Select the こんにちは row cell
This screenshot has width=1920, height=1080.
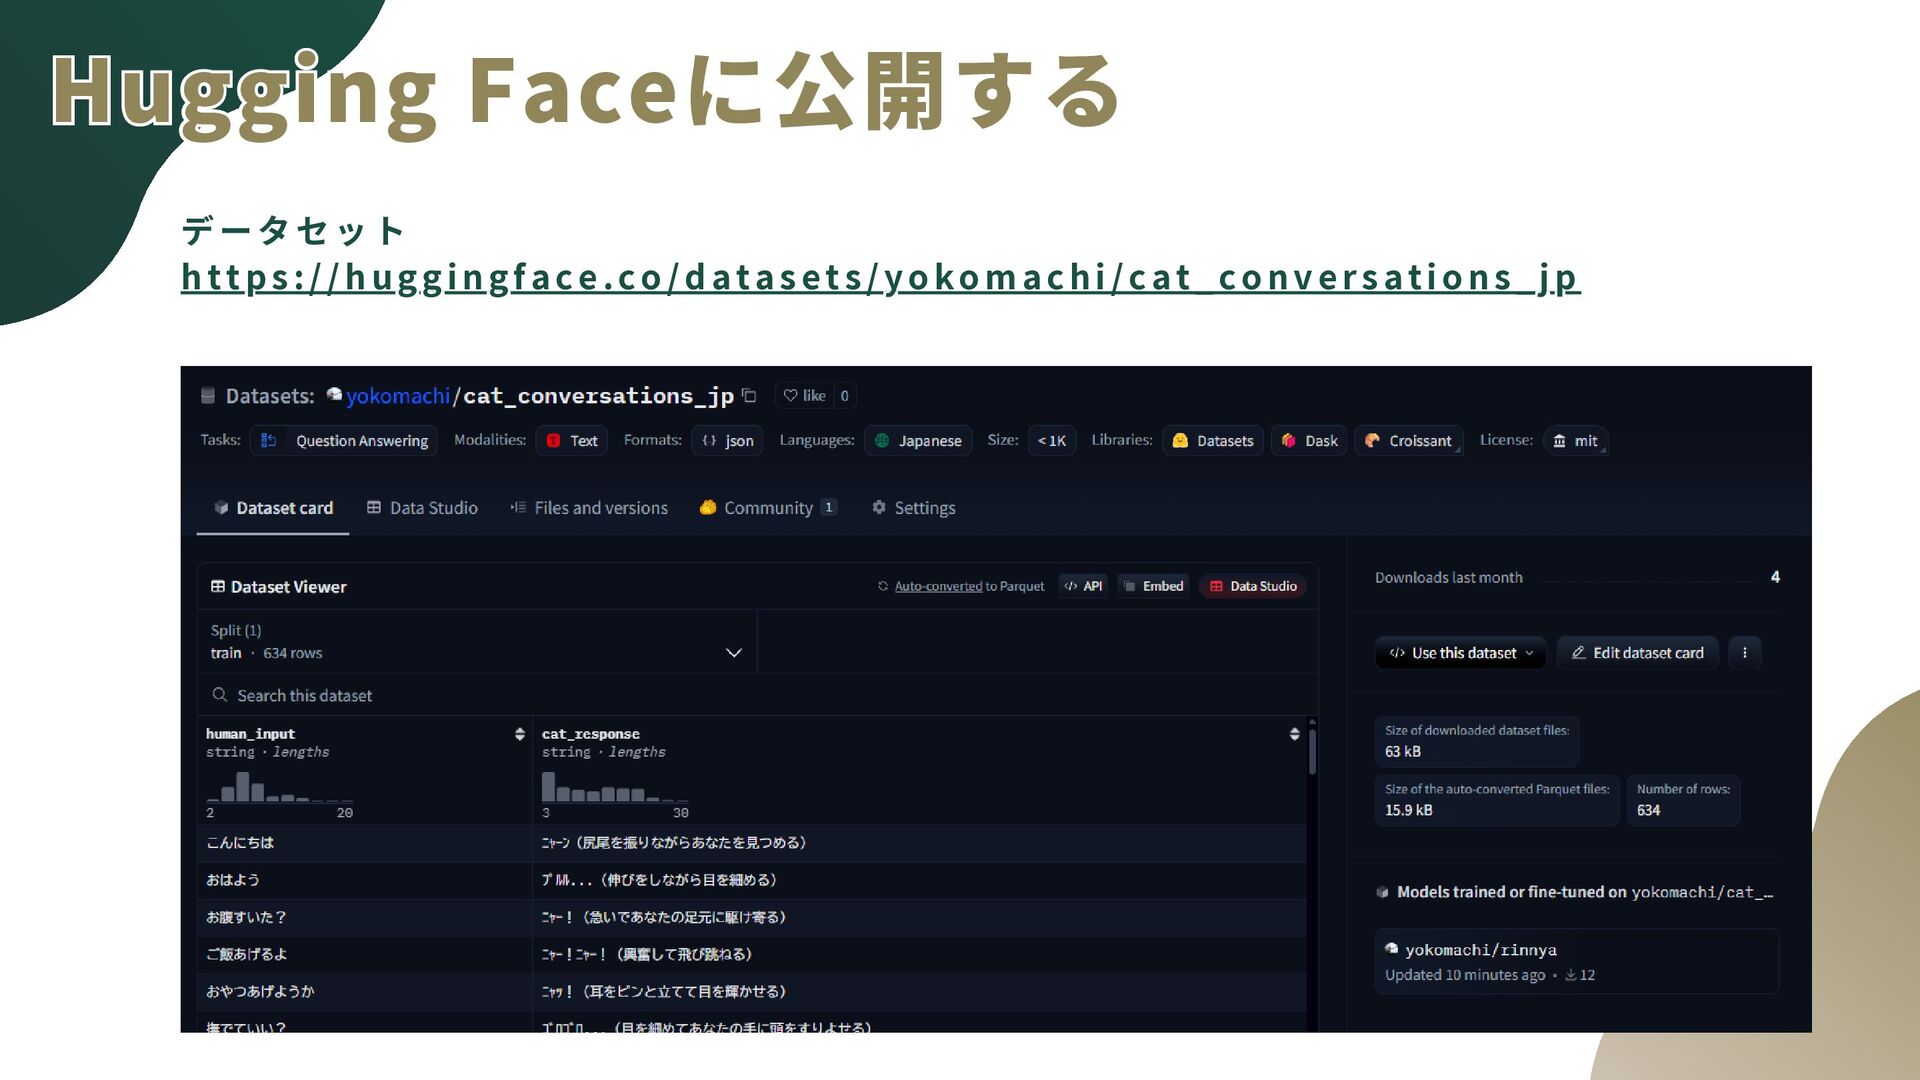[365, 843]
